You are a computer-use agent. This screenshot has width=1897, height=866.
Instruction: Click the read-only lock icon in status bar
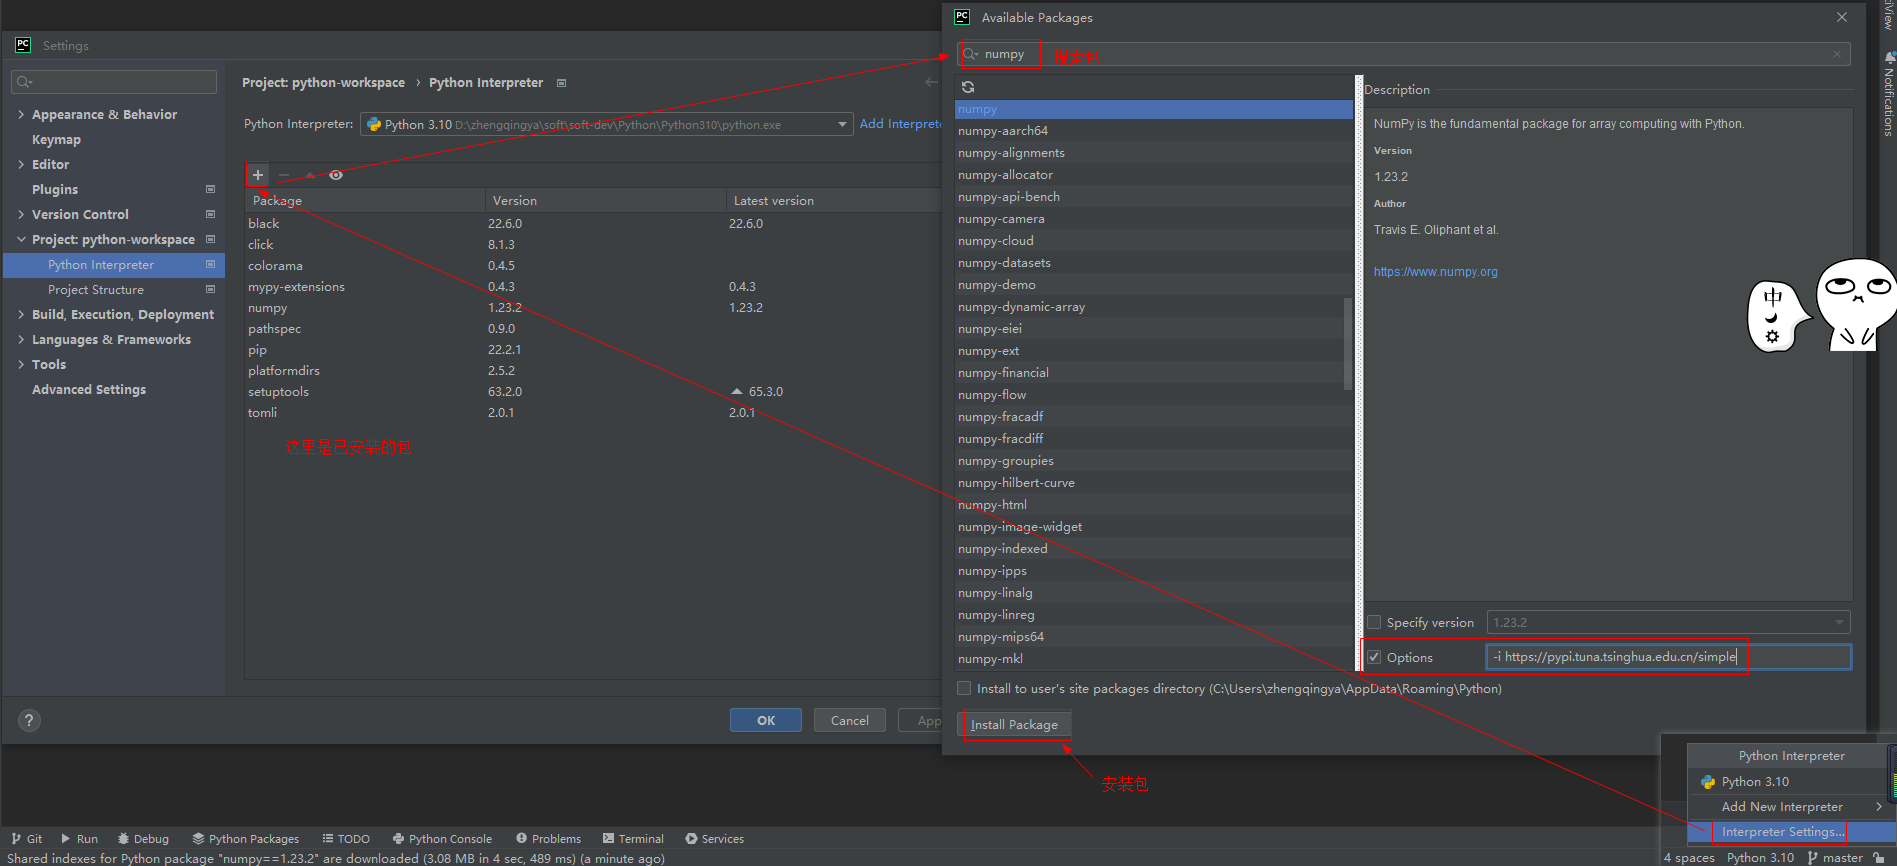[x=1879, y=857]
